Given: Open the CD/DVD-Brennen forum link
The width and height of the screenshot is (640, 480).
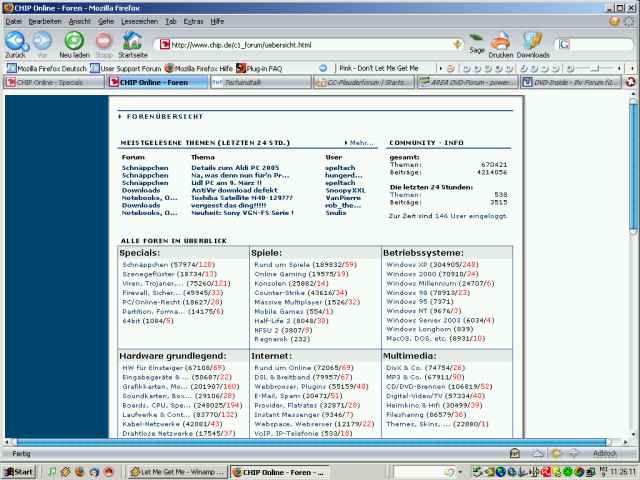Looking at the screenshot, I should (416, 386).
